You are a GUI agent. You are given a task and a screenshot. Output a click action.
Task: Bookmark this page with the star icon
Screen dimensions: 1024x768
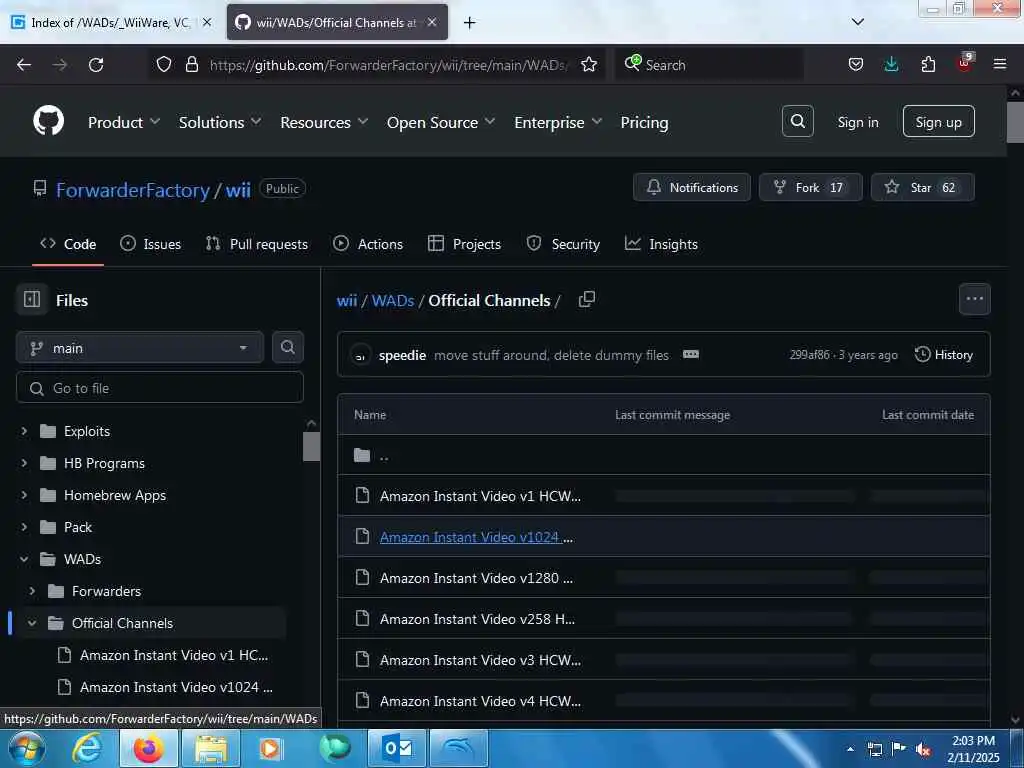pos(588,65)
